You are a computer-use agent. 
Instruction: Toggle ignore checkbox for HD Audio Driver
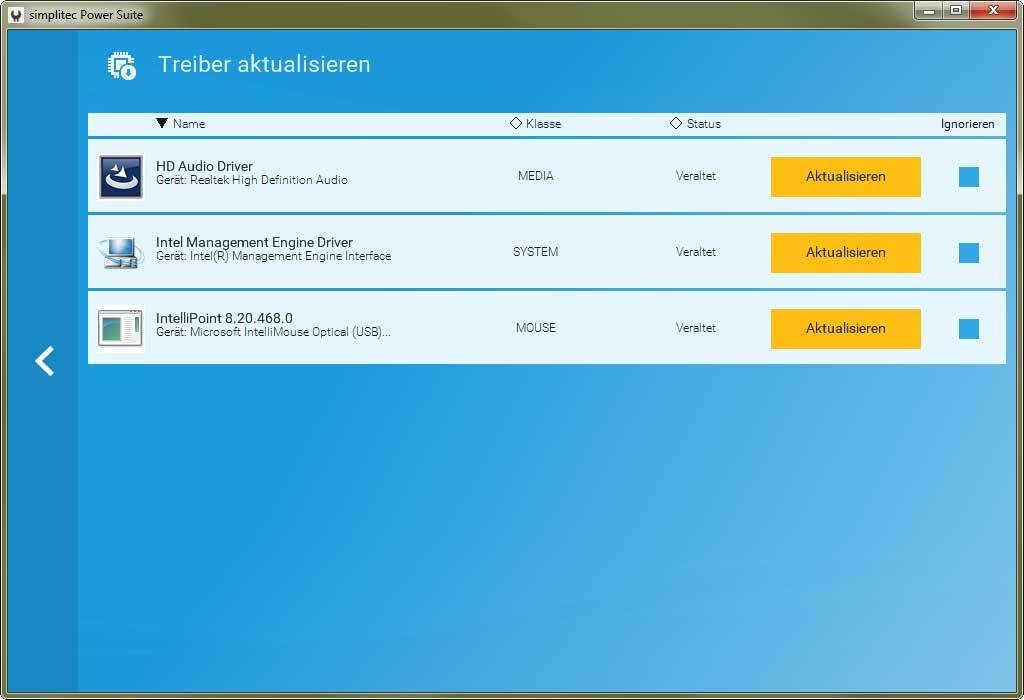968,176
